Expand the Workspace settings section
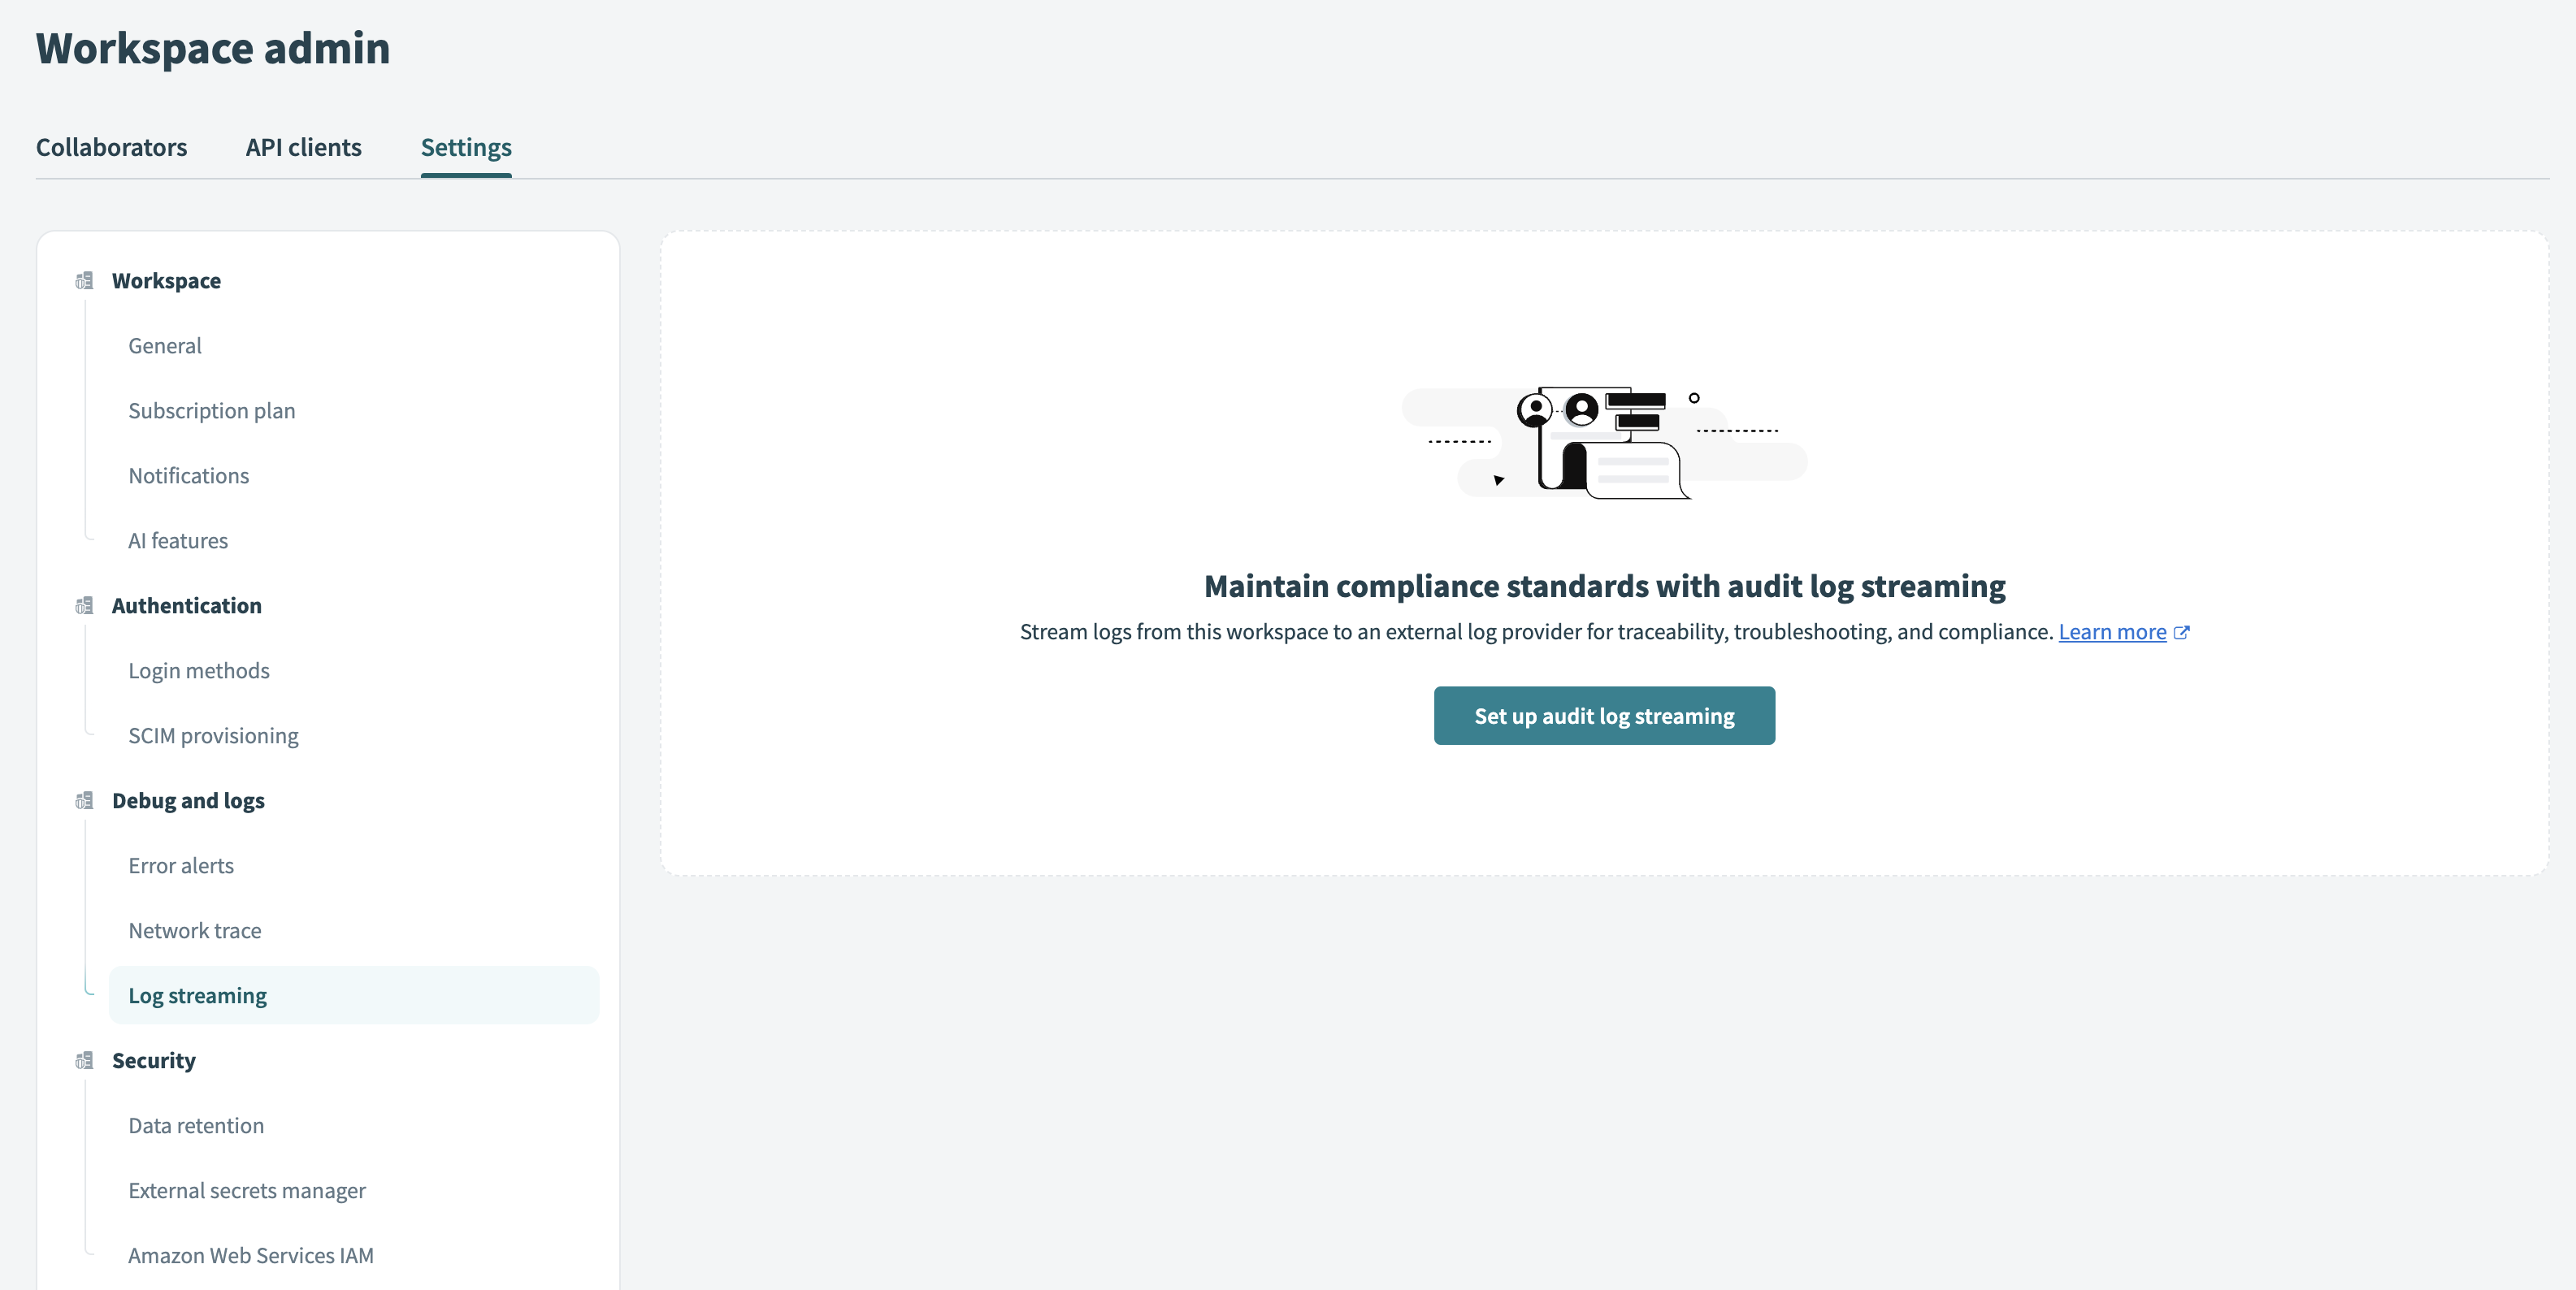The image size is (2576, 1290). pos(166,278)
